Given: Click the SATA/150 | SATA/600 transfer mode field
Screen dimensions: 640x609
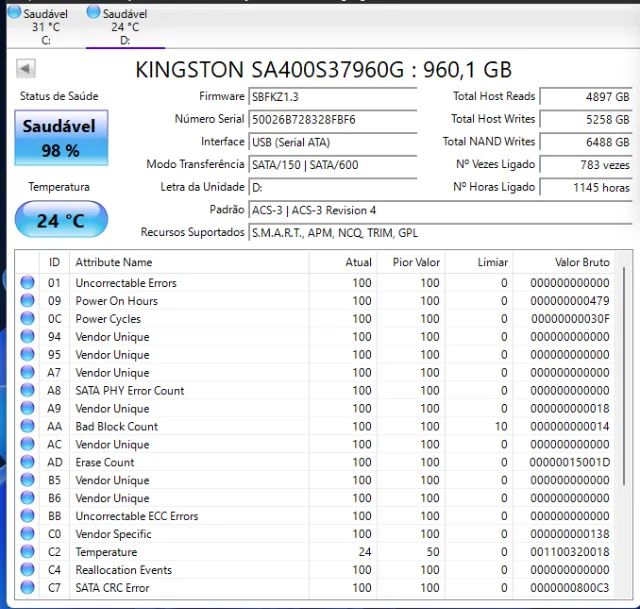Looking at the screenshot, I should [332, 165].
